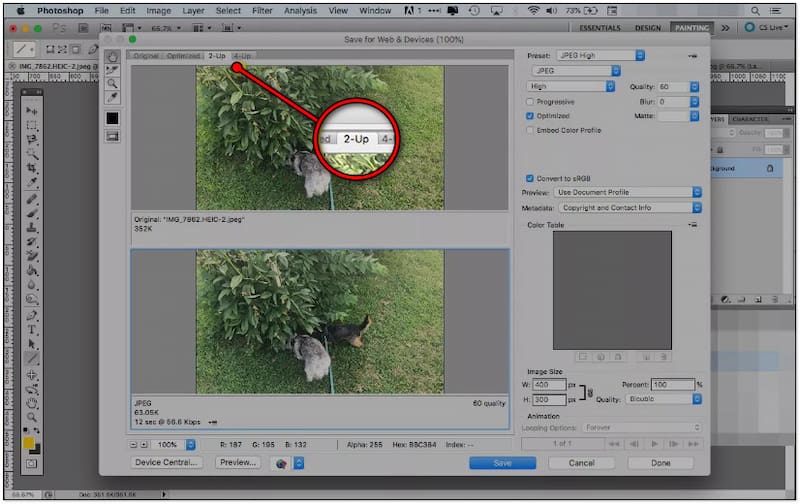800x504 pixels.
Task: Enable Embed Color Profile checkbox
Action: (530, 130)
